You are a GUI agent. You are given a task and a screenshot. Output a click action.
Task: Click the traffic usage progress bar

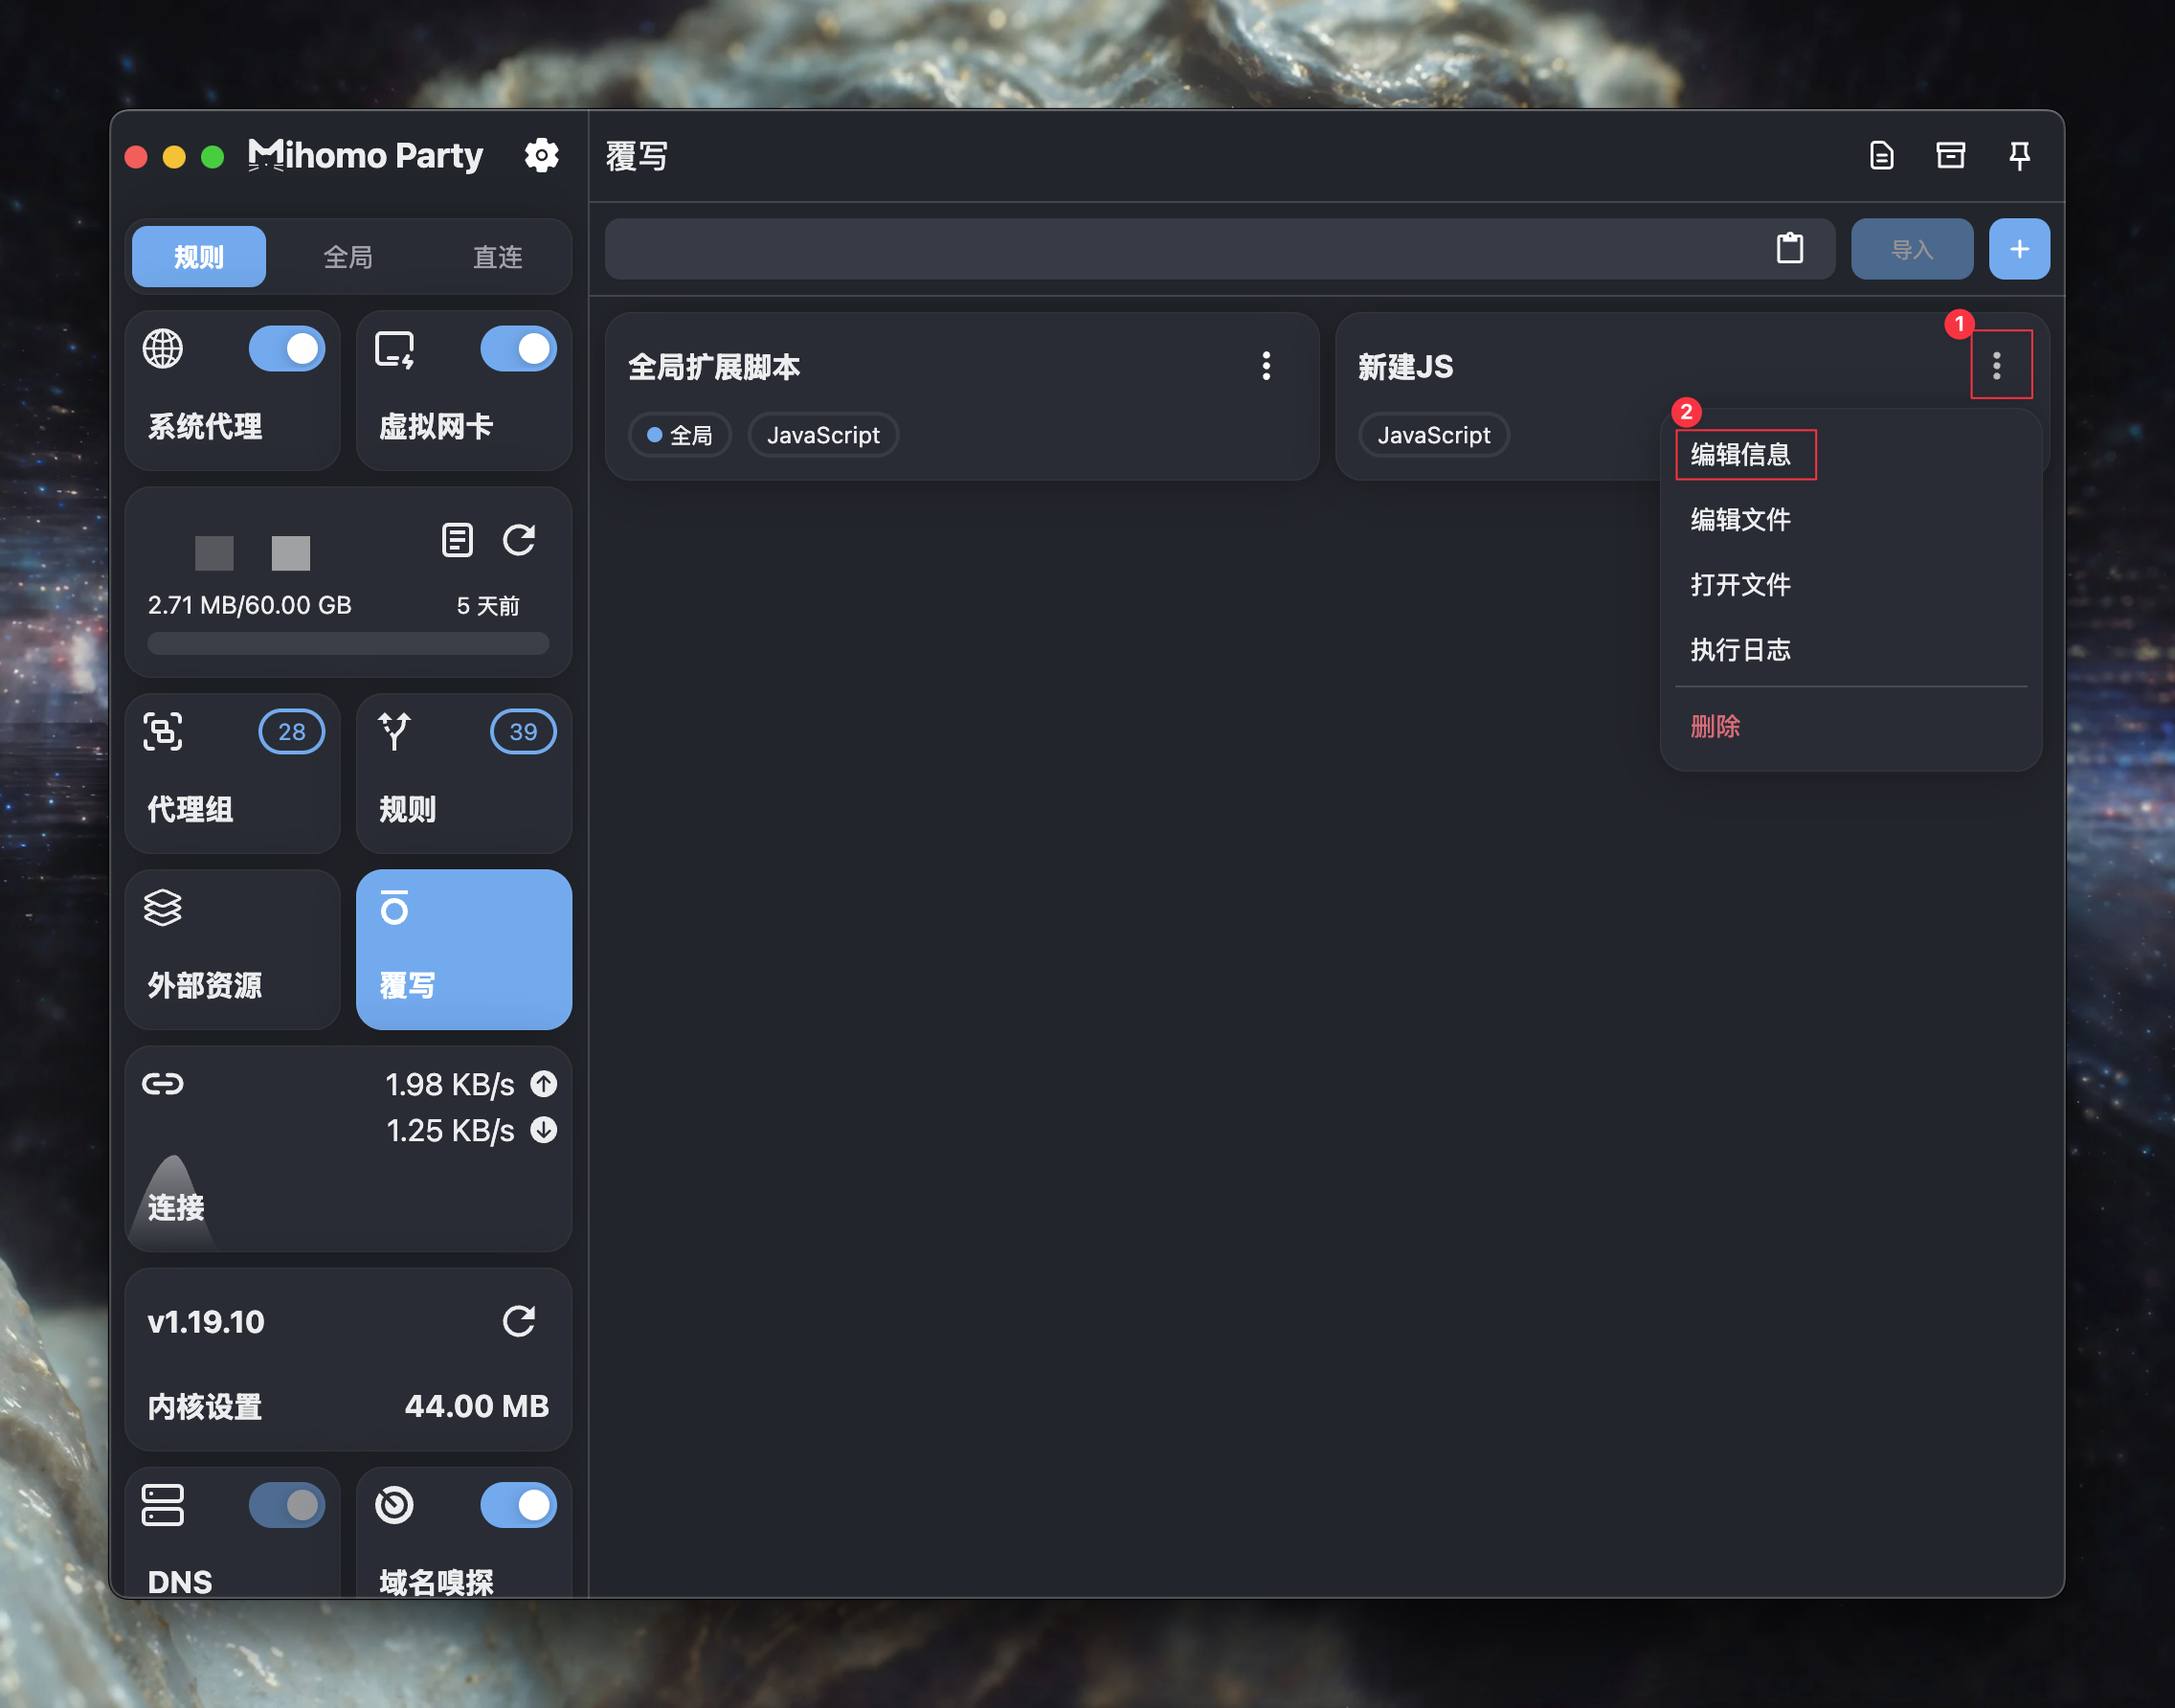pyautogui.click(x=348, y=643)
